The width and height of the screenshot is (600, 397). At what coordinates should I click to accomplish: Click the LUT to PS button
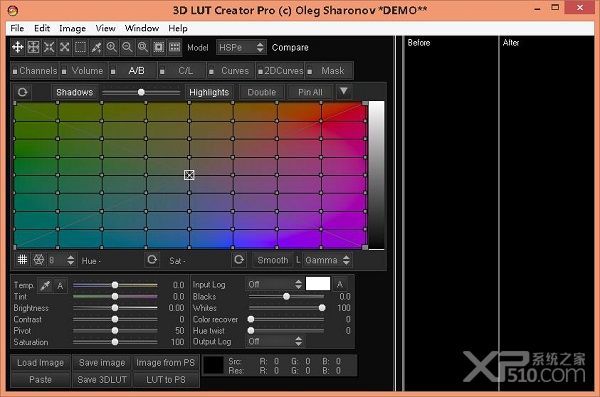point(165,379)
